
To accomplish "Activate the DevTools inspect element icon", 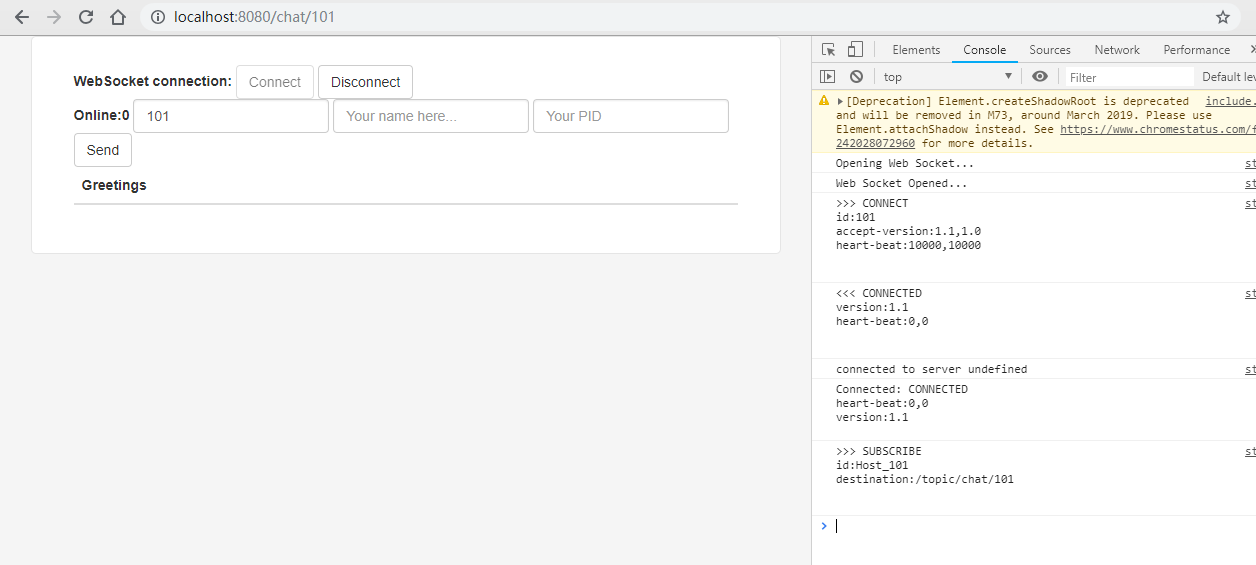I will pos(828,49).
